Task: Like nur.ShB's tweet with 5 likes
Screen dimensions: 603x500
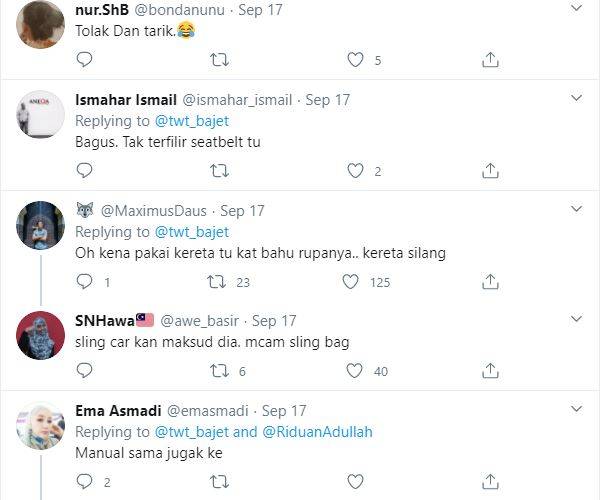Action: pyautogui.click(x=354, y=60)
